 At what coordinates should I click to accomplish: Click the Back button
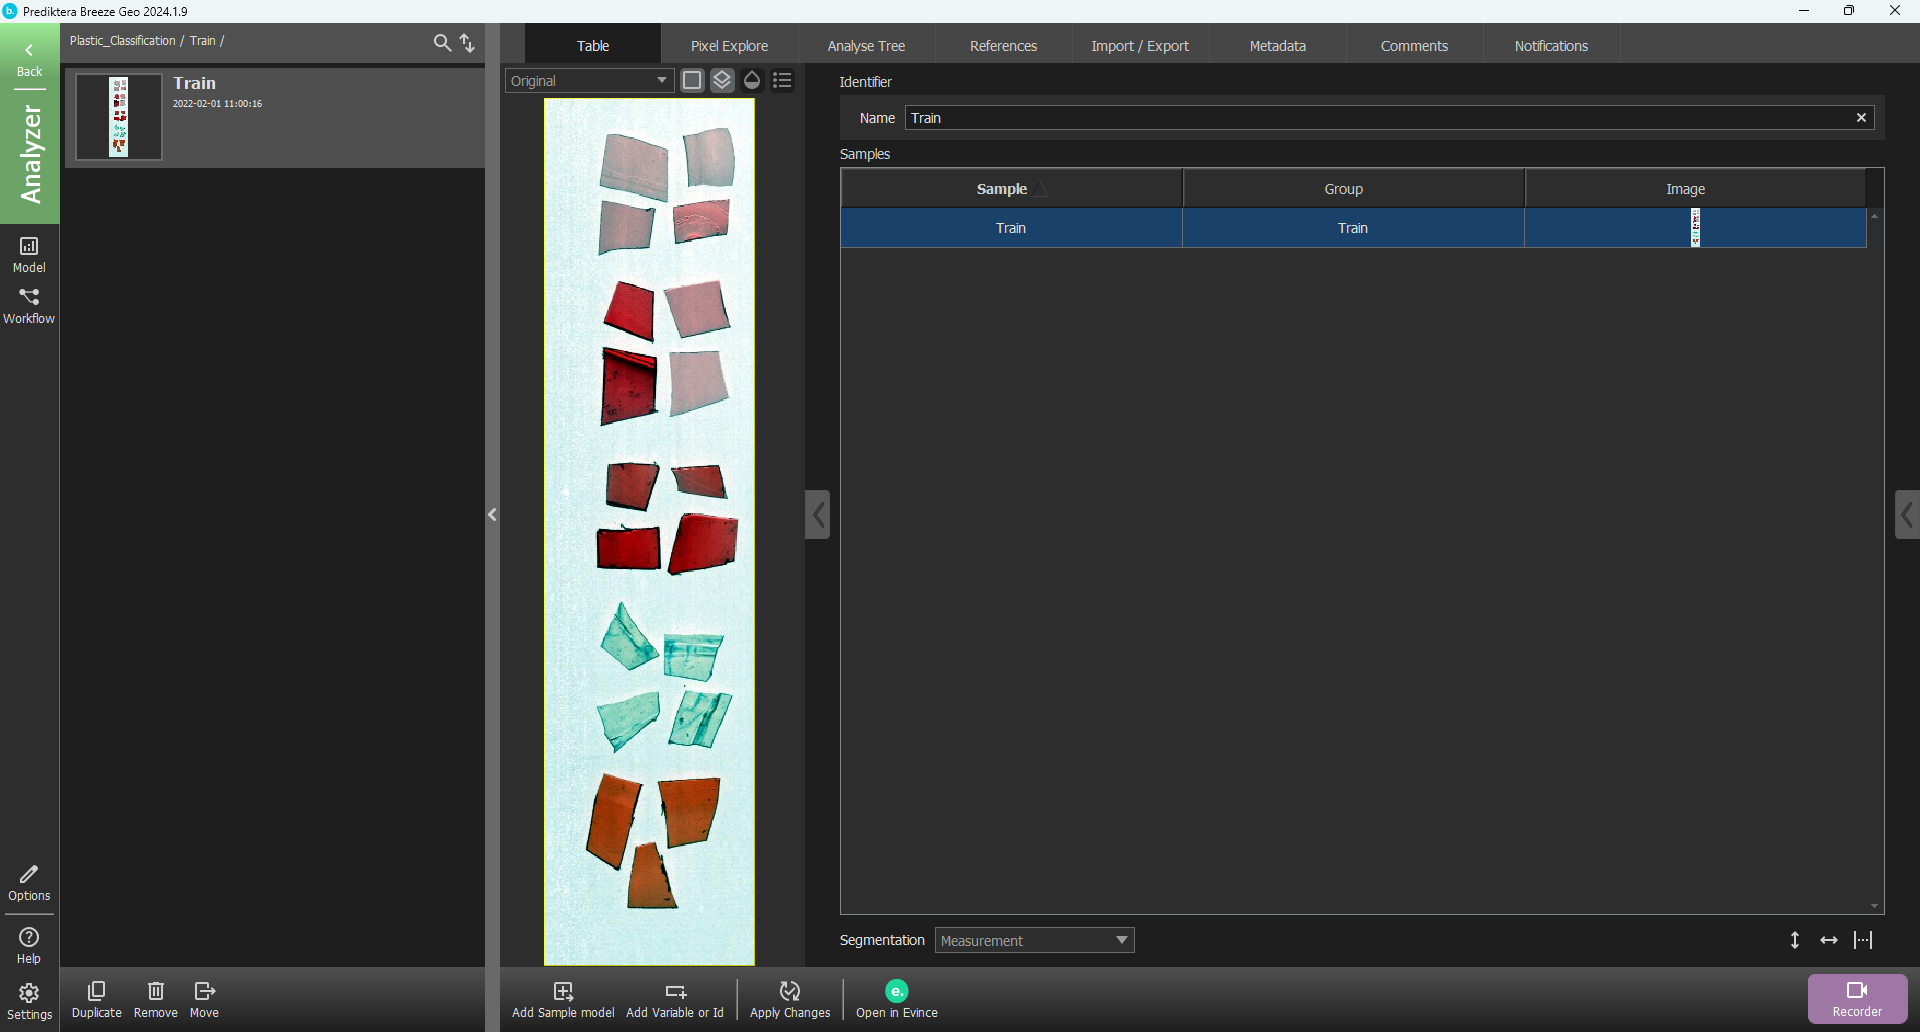(29, 59)
